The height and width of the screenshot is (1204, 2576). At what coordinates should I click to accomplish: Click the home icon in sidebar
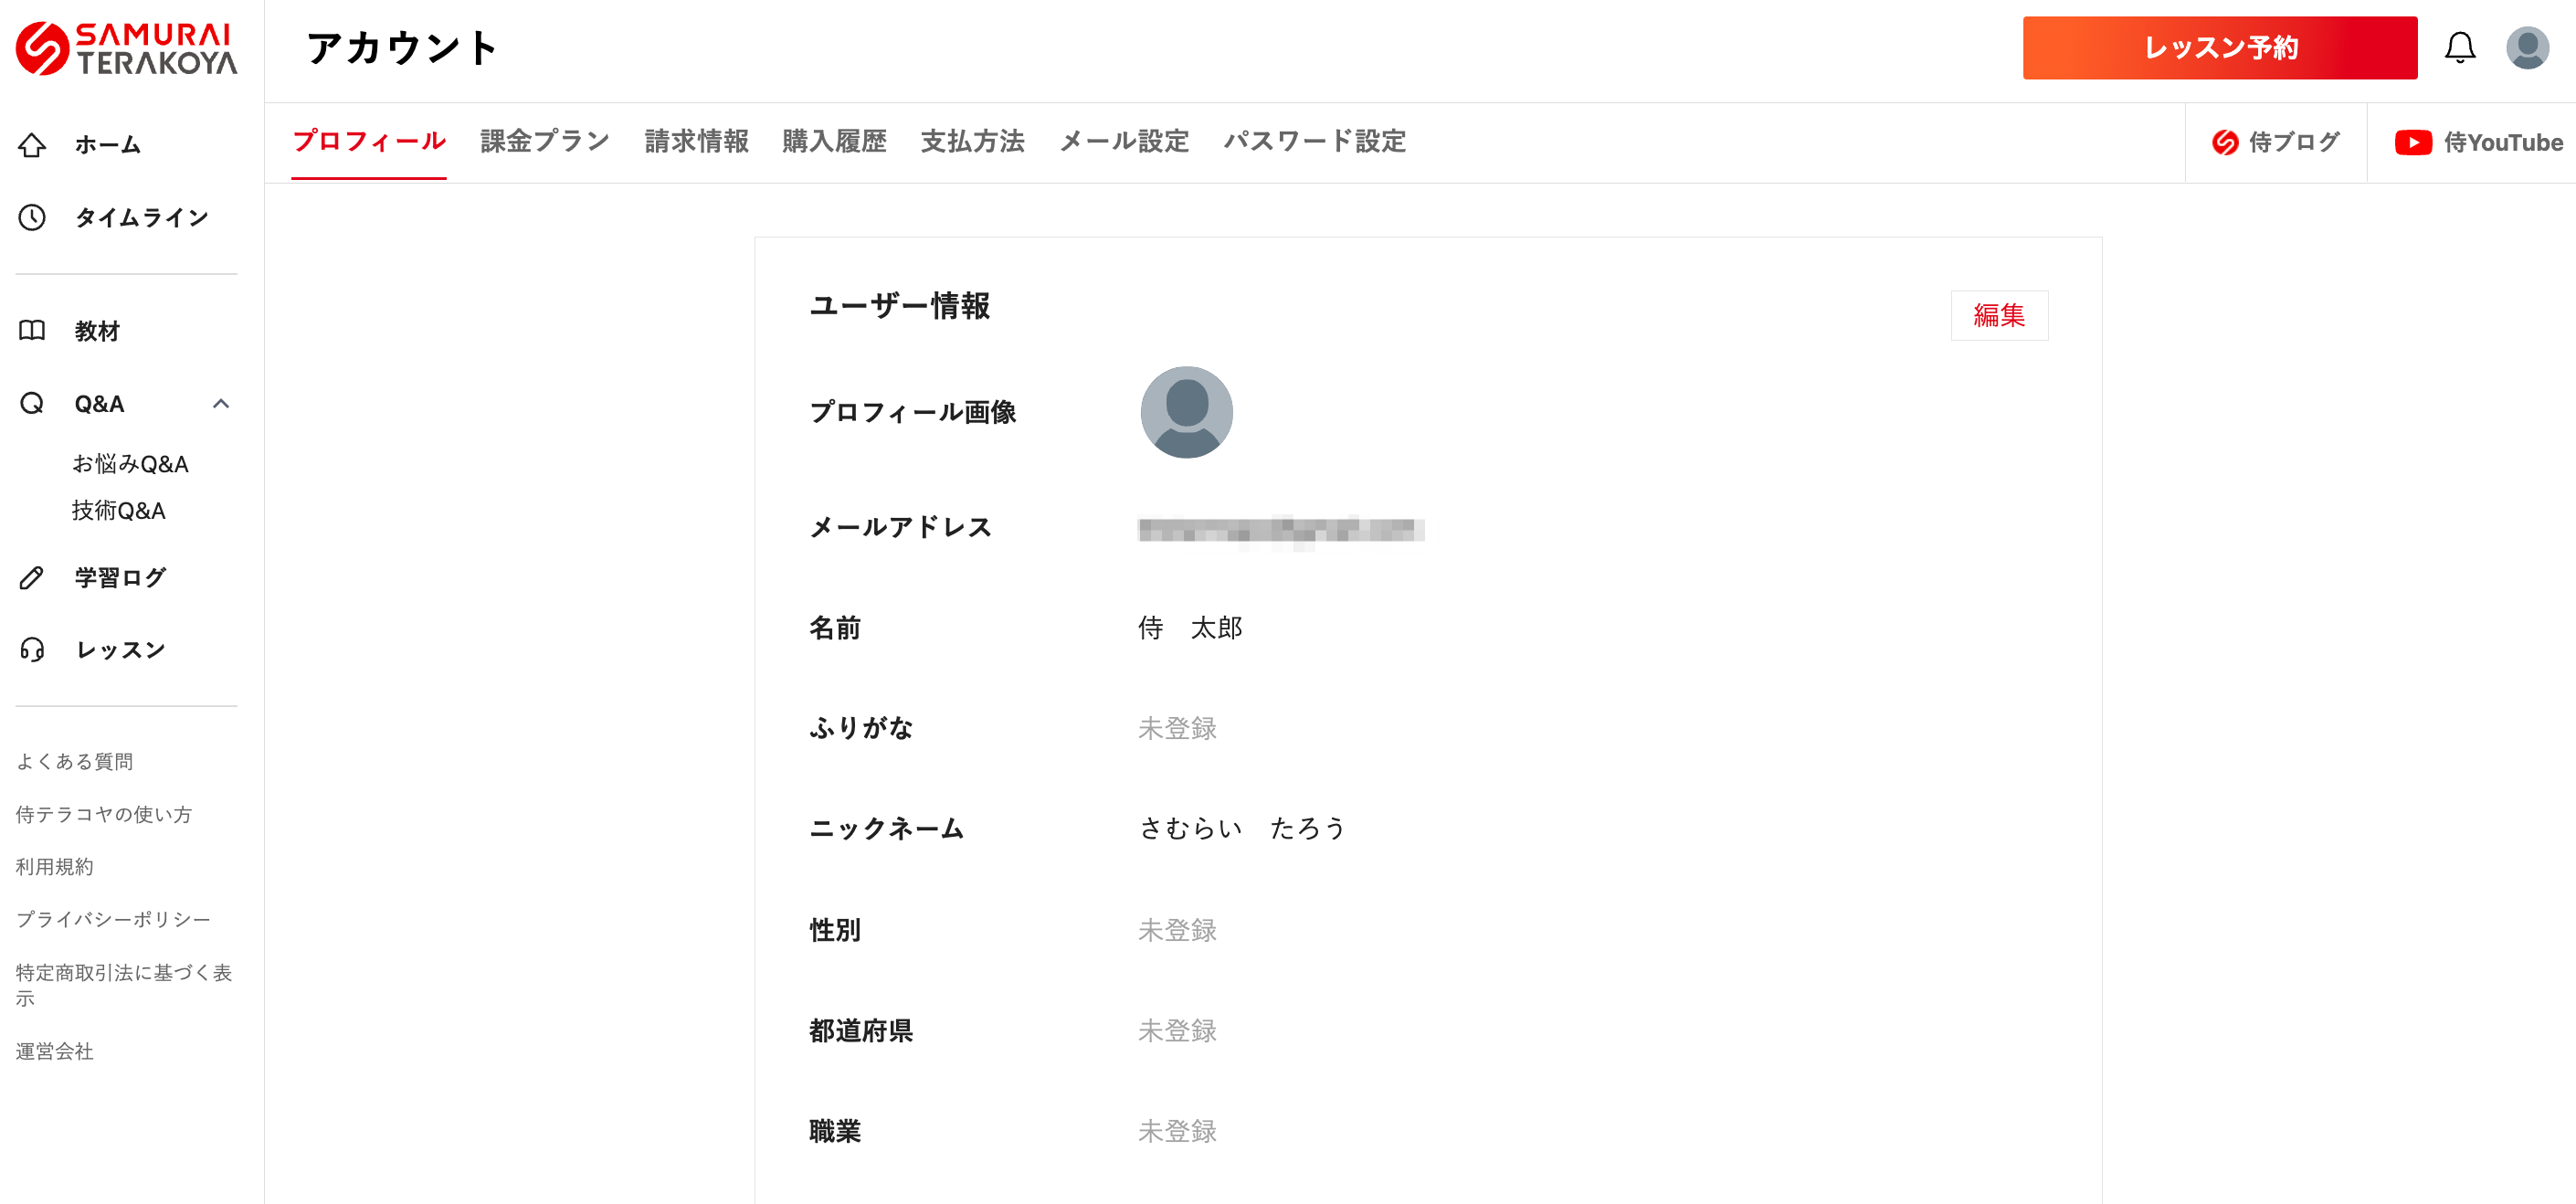32,145
